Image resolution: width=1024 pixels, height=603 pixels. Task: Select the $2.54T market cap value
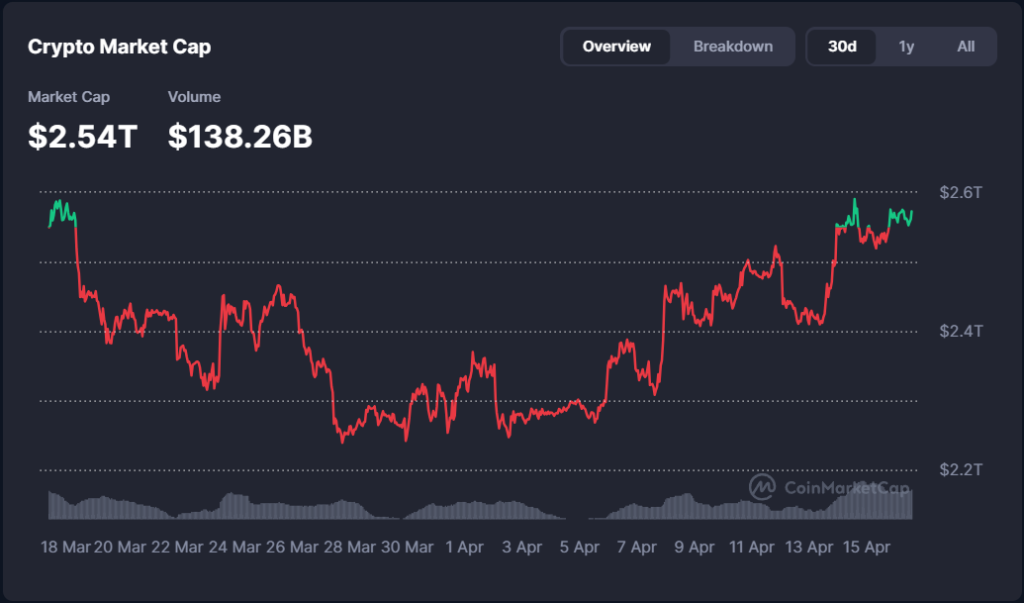point(82,136)
